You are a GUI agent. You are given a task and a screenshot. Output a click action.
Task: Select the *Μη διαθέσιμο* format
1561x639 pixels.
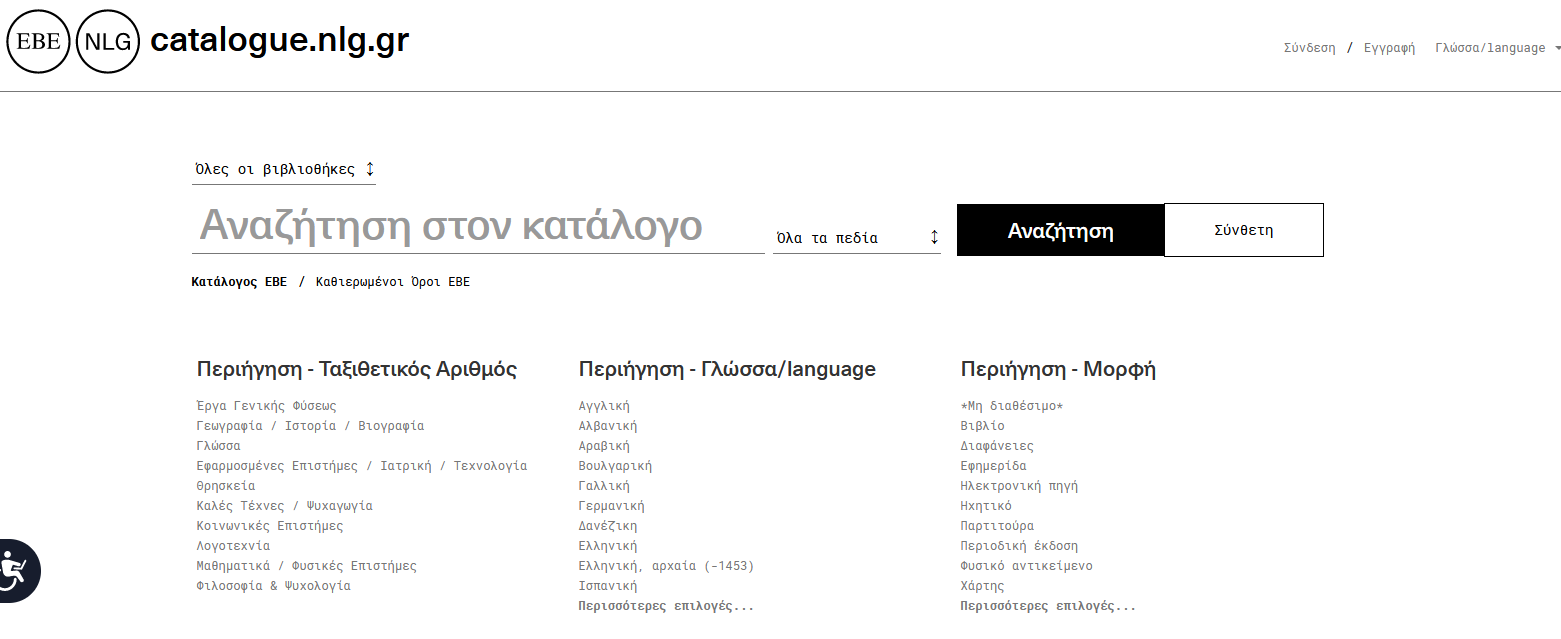coord(1012,406)
